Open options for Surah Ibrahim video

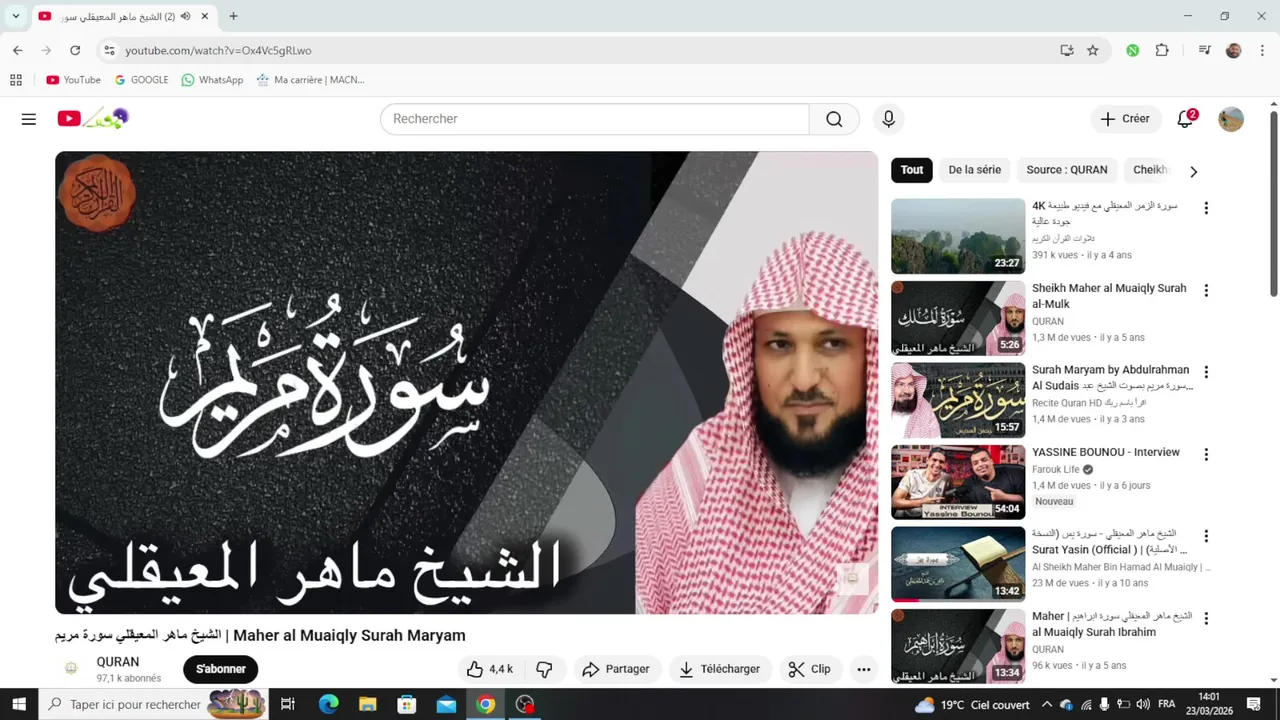tap(1206, 618)
